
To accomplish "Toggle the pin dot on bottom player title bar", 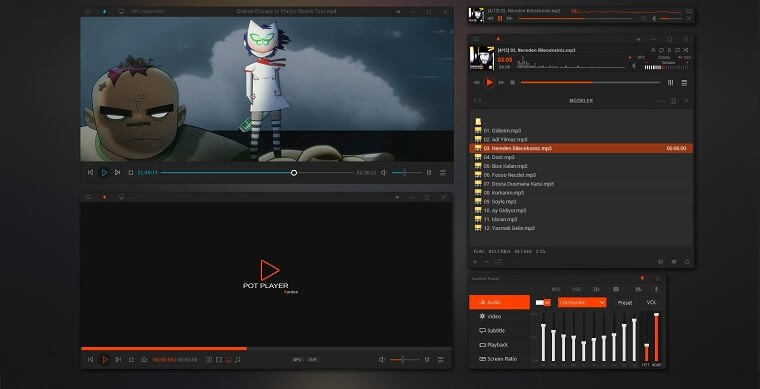I will click(105, 197).
